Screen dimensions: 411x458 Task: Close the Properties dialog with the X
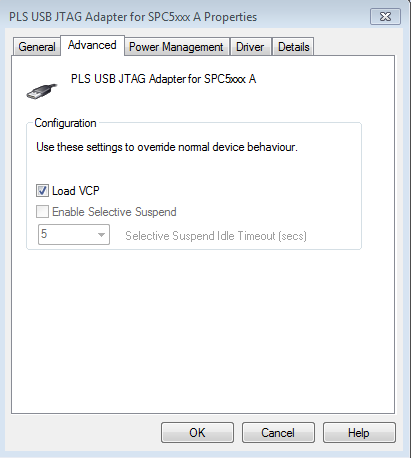385,16
